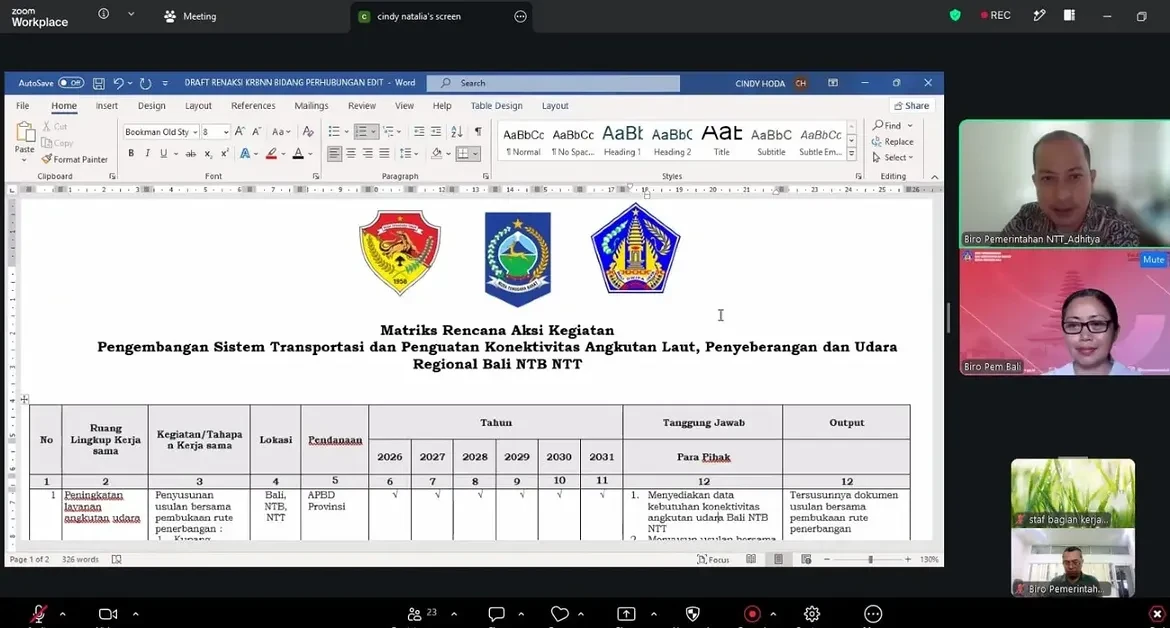Viewport: 1170px width, 628px height.
Task: Toggle Underline formatting
Action: [163, 154]
